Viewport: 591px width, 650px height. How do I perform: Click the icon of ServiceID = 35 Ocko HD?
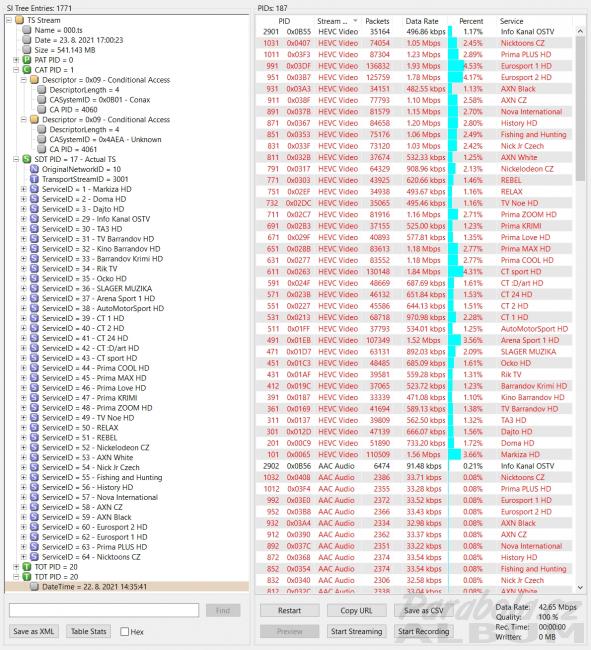(x=34, y=279)
